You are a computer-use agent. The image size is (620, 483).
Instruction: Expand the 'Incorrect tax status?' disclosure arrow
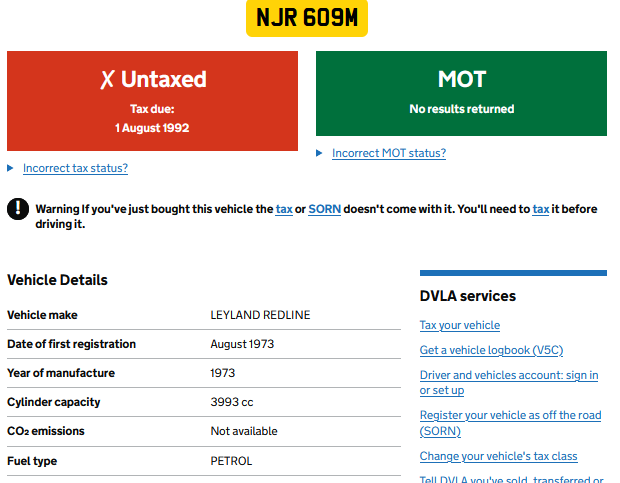10,168
